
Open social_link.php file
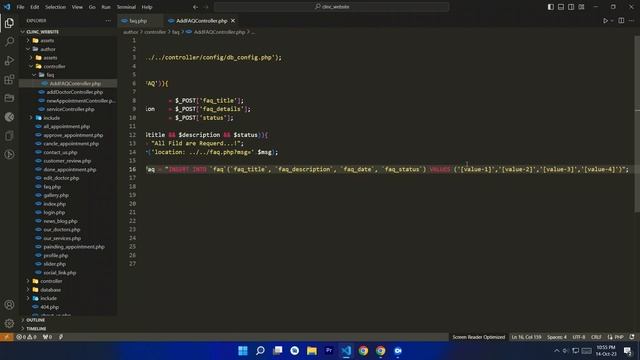60,273
